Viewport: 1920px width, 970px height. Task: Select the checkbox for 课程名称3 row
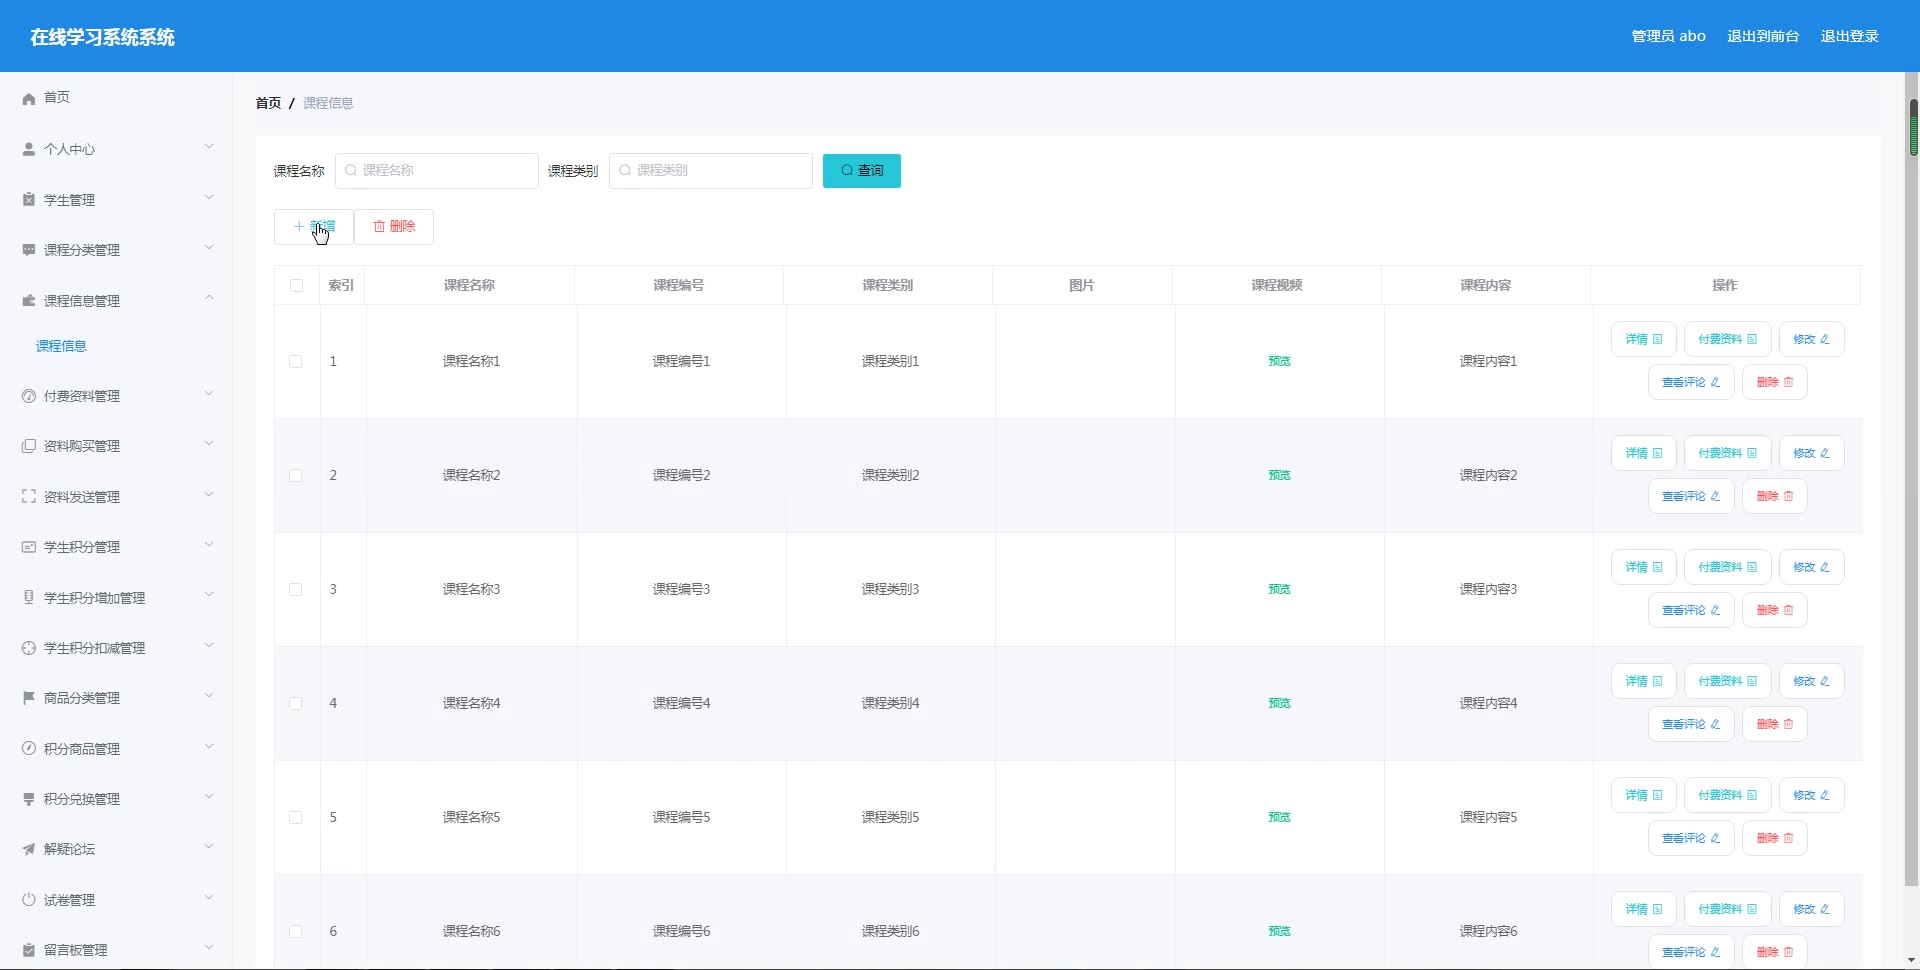296,590
